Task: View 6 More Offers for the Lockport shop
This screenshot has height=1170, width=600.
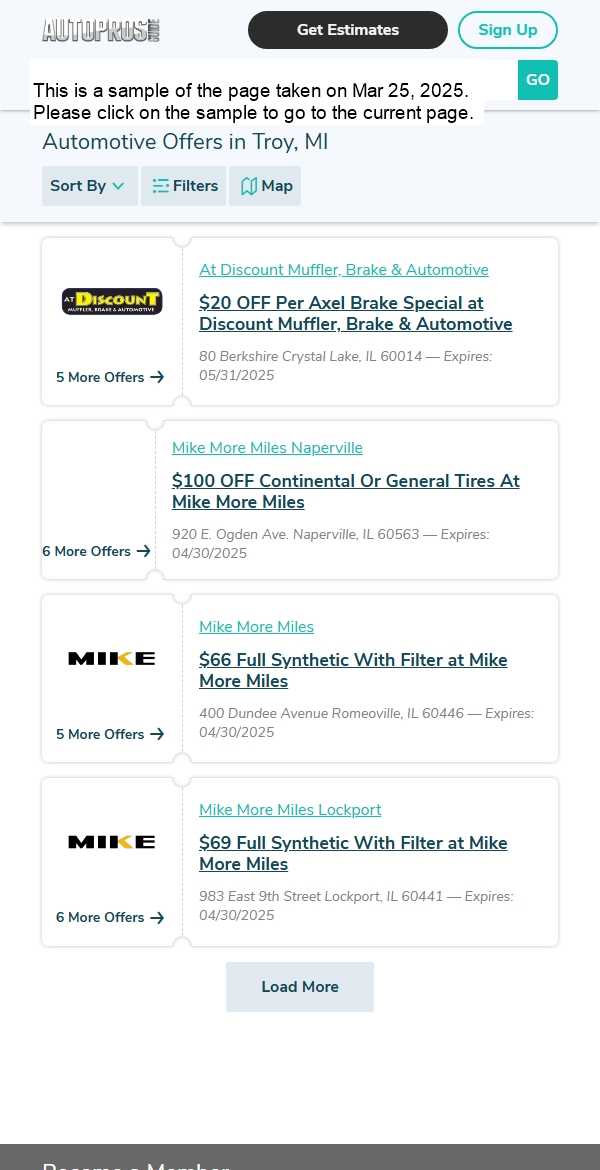Action: 110,917
